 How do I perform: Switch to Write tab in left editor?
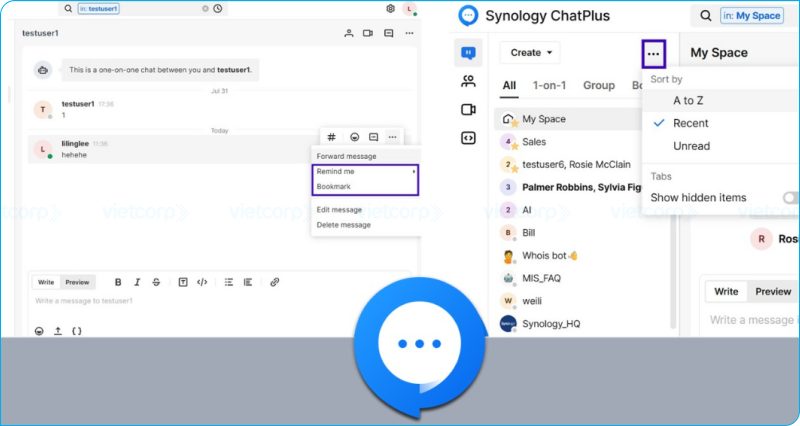tap(46, 282)
